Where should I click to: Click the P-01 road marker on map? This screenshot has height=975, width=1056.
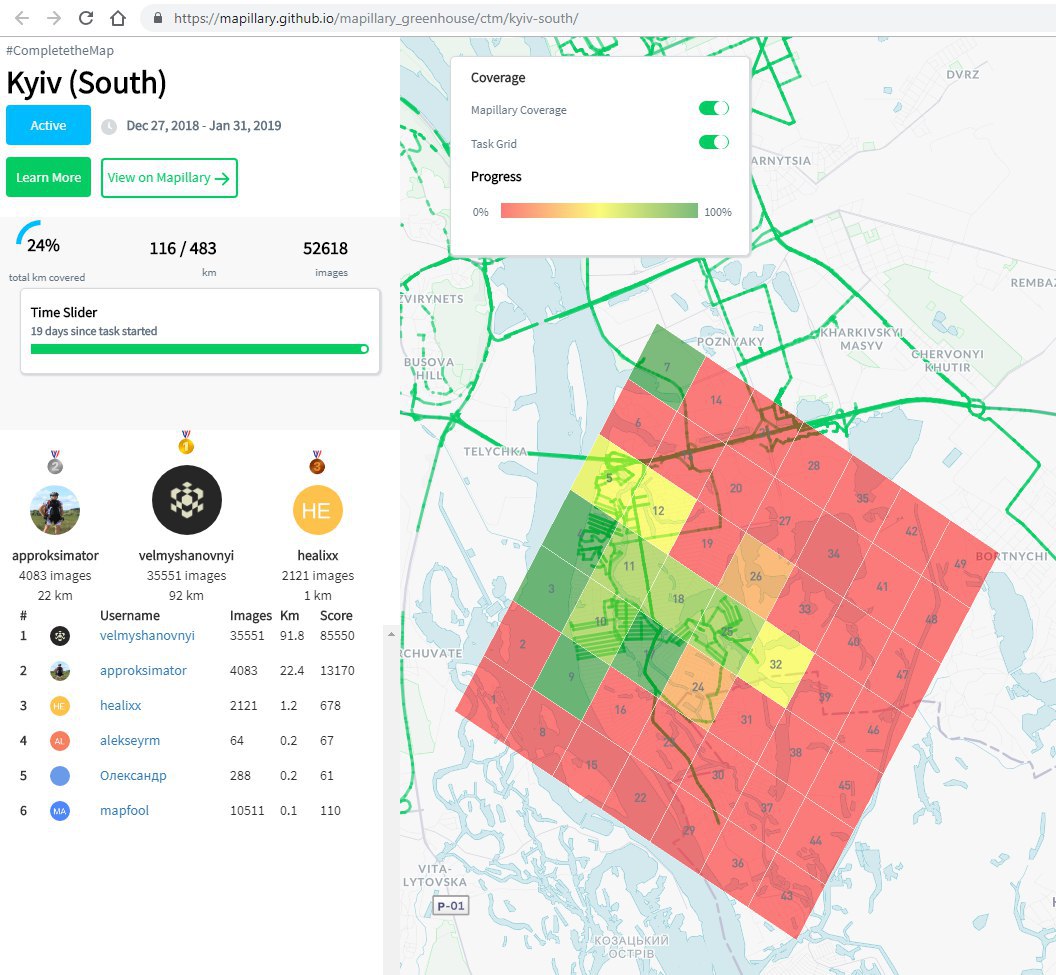tap(451, 906)
